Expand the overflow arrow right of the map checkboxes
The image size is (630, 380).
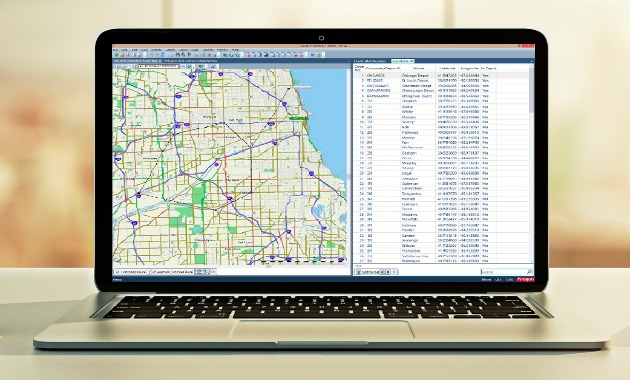(213, 272)
